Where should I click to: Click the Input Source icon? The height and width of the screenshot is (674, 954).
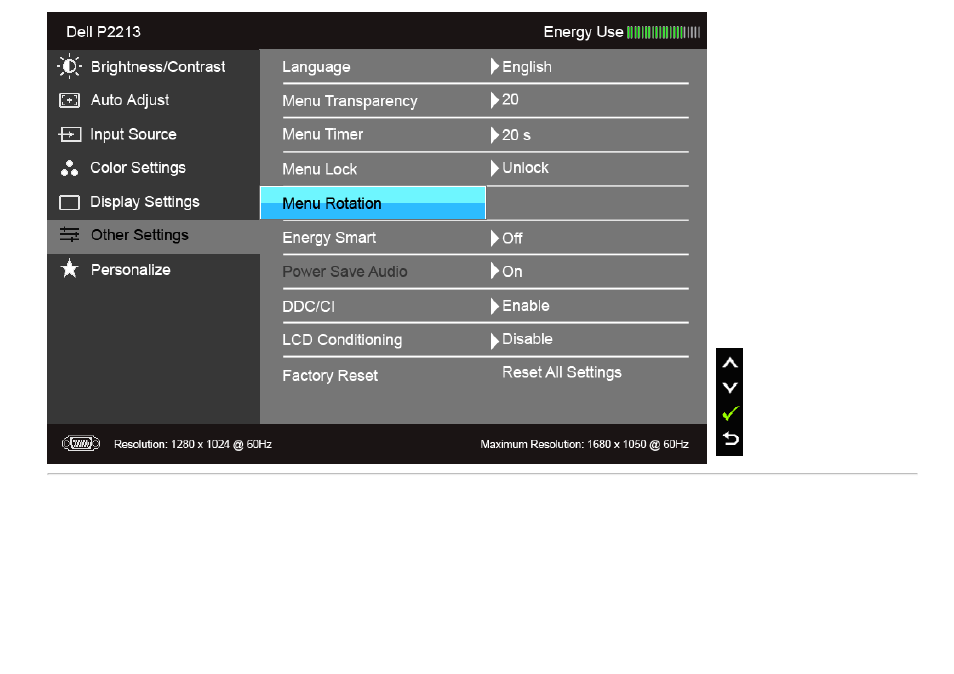point(69,134)
